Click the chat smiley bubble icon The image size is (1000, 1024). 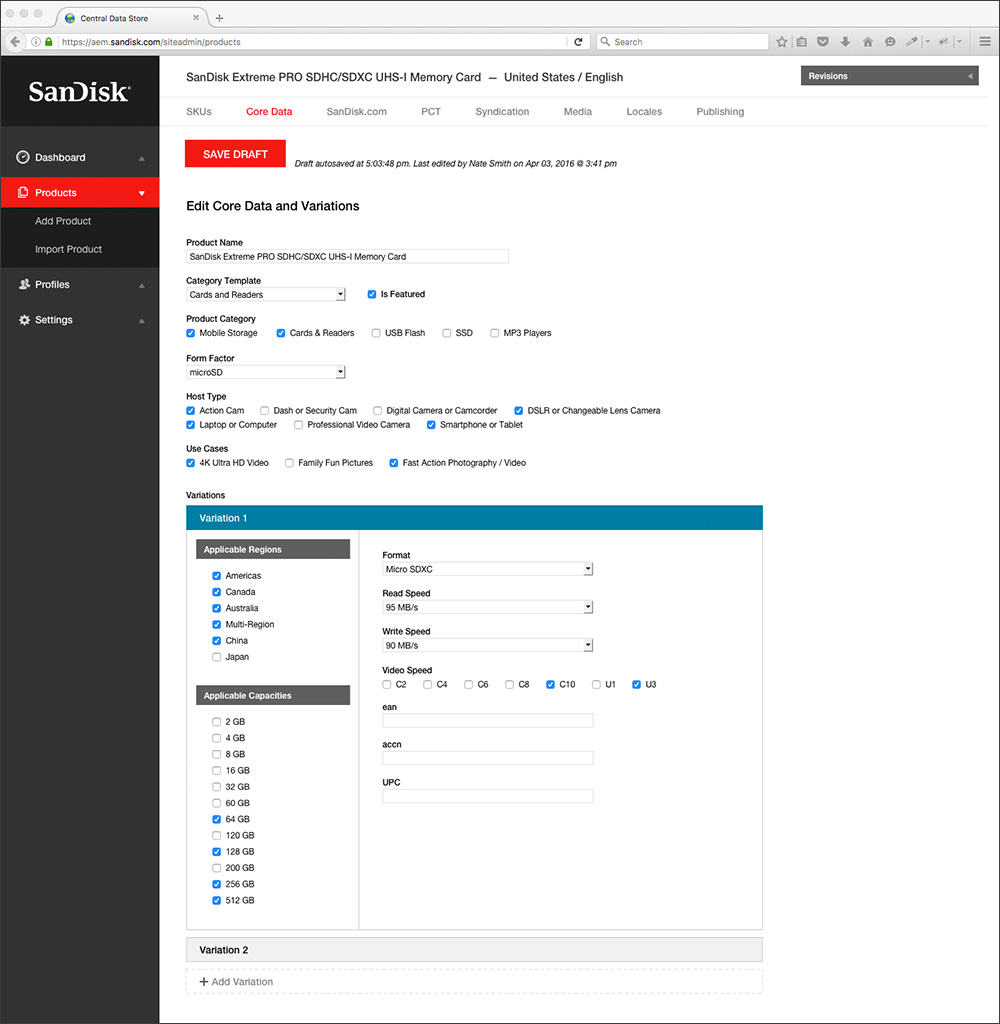(x=890, y=42)
